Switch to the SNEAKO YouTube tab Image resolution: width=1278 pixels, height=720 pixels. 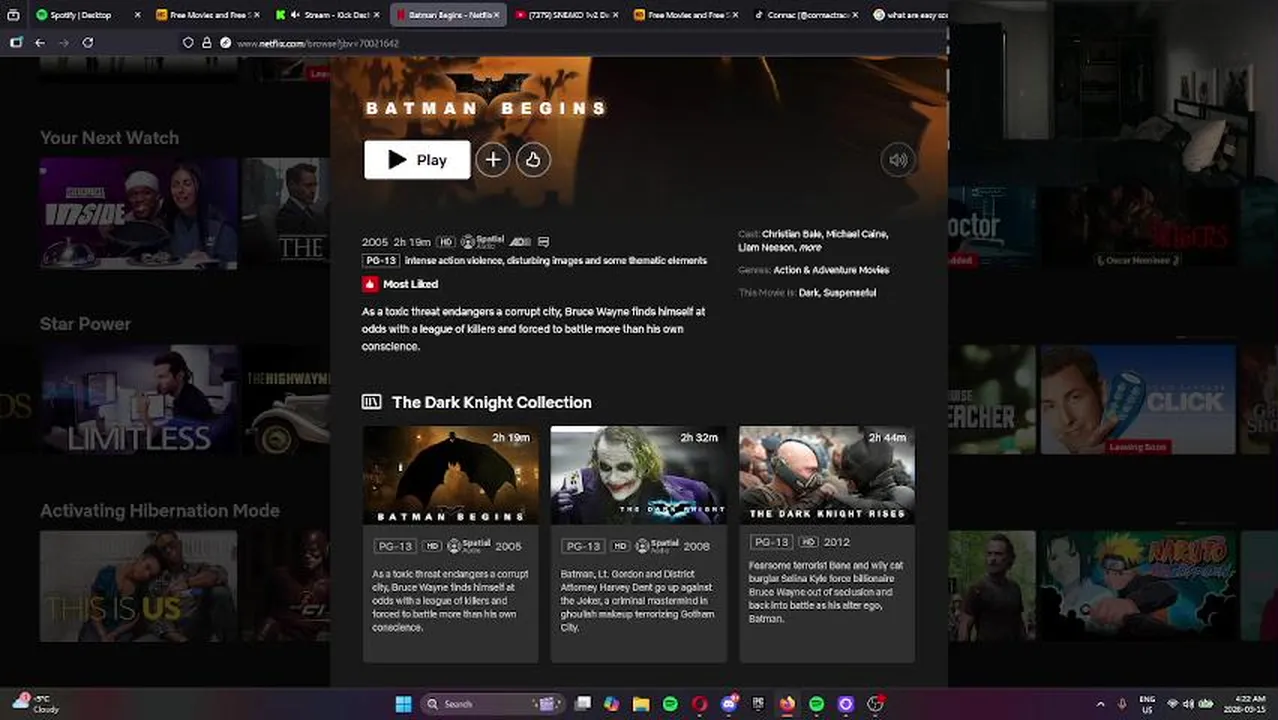pyautogui.click(x=568, y=15)
